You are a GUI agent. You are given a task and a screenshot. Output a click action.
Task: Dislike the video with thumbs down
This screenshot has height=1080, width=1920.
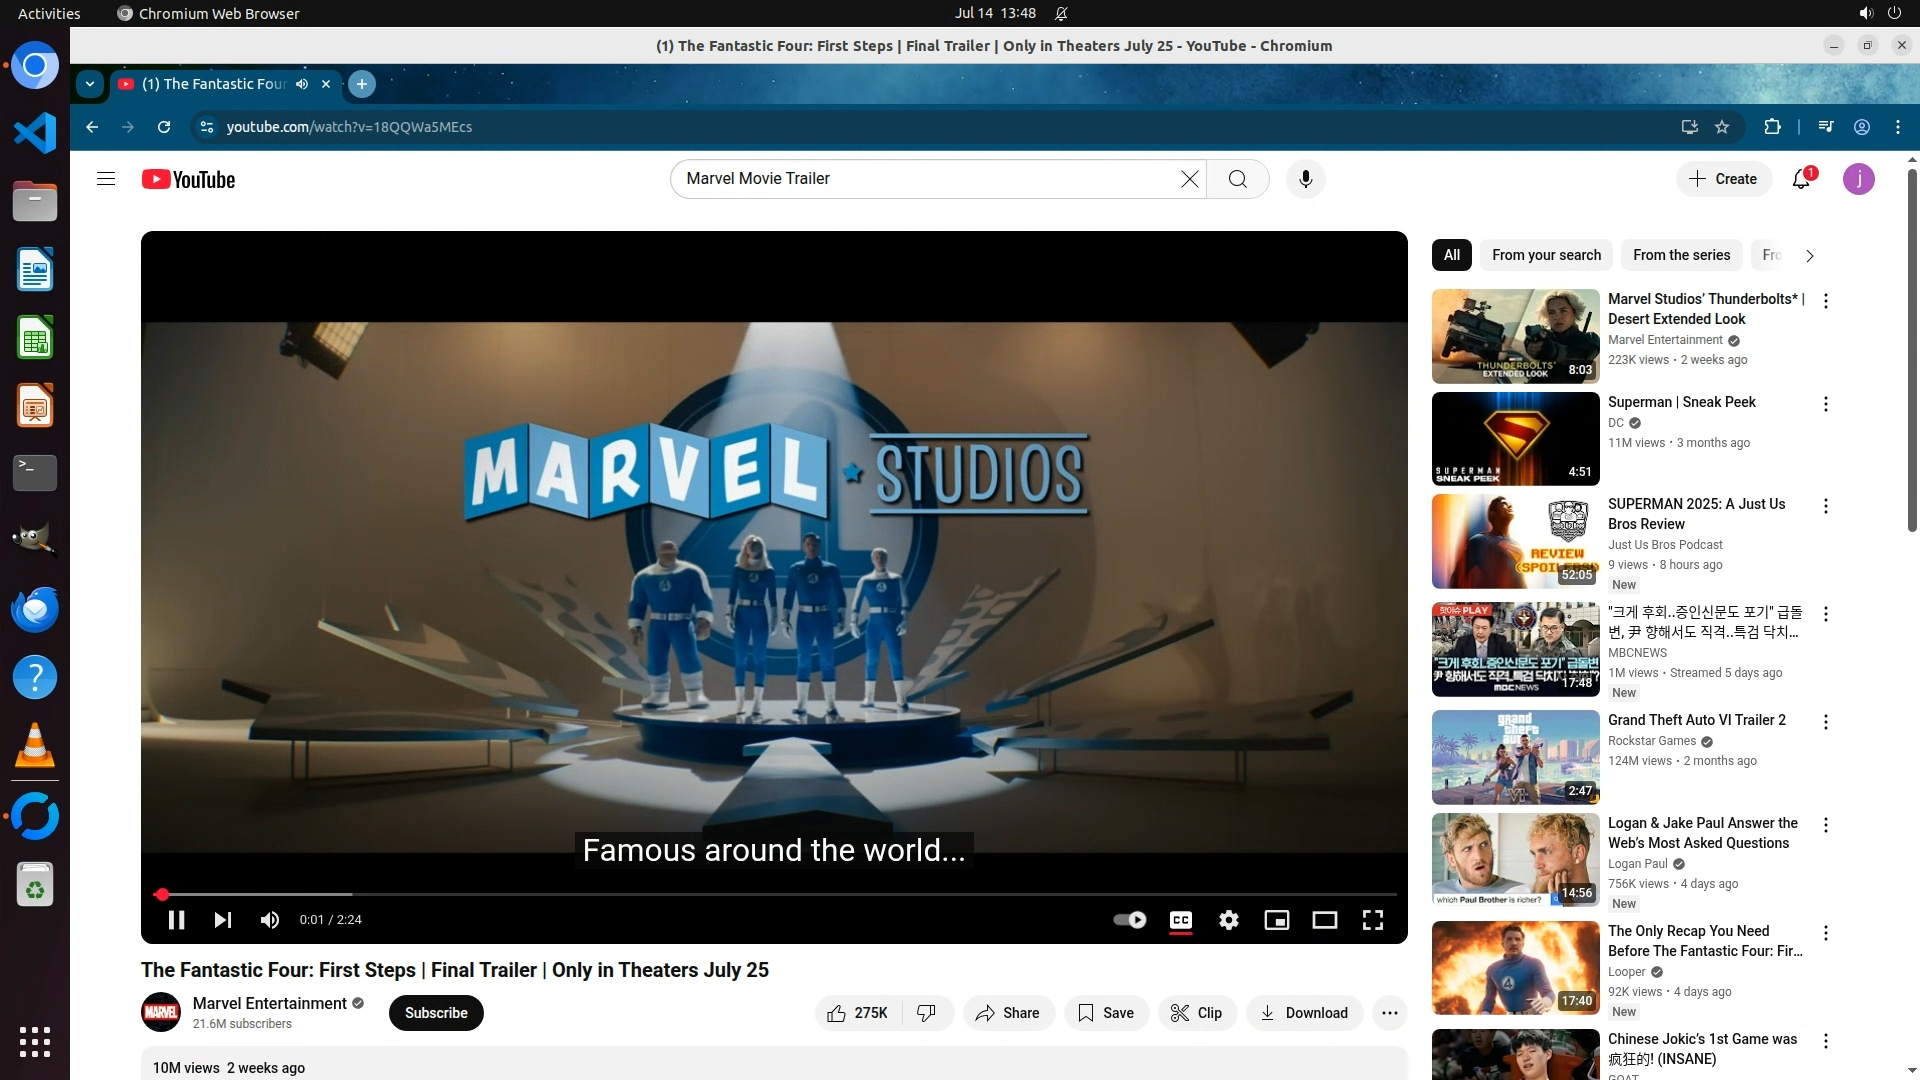tap(927, 1013)
